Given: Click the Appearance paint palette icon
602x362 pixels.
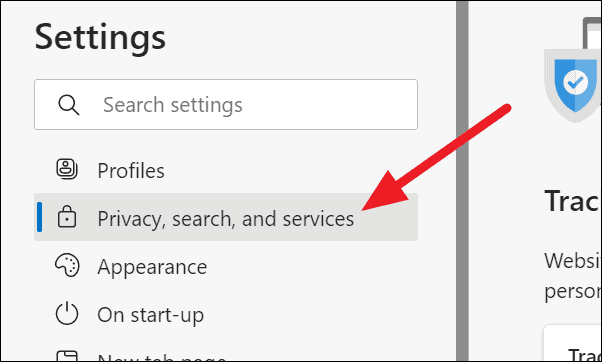Looking at the screenshot, I should pyautogui.click(x=67, y=266).
